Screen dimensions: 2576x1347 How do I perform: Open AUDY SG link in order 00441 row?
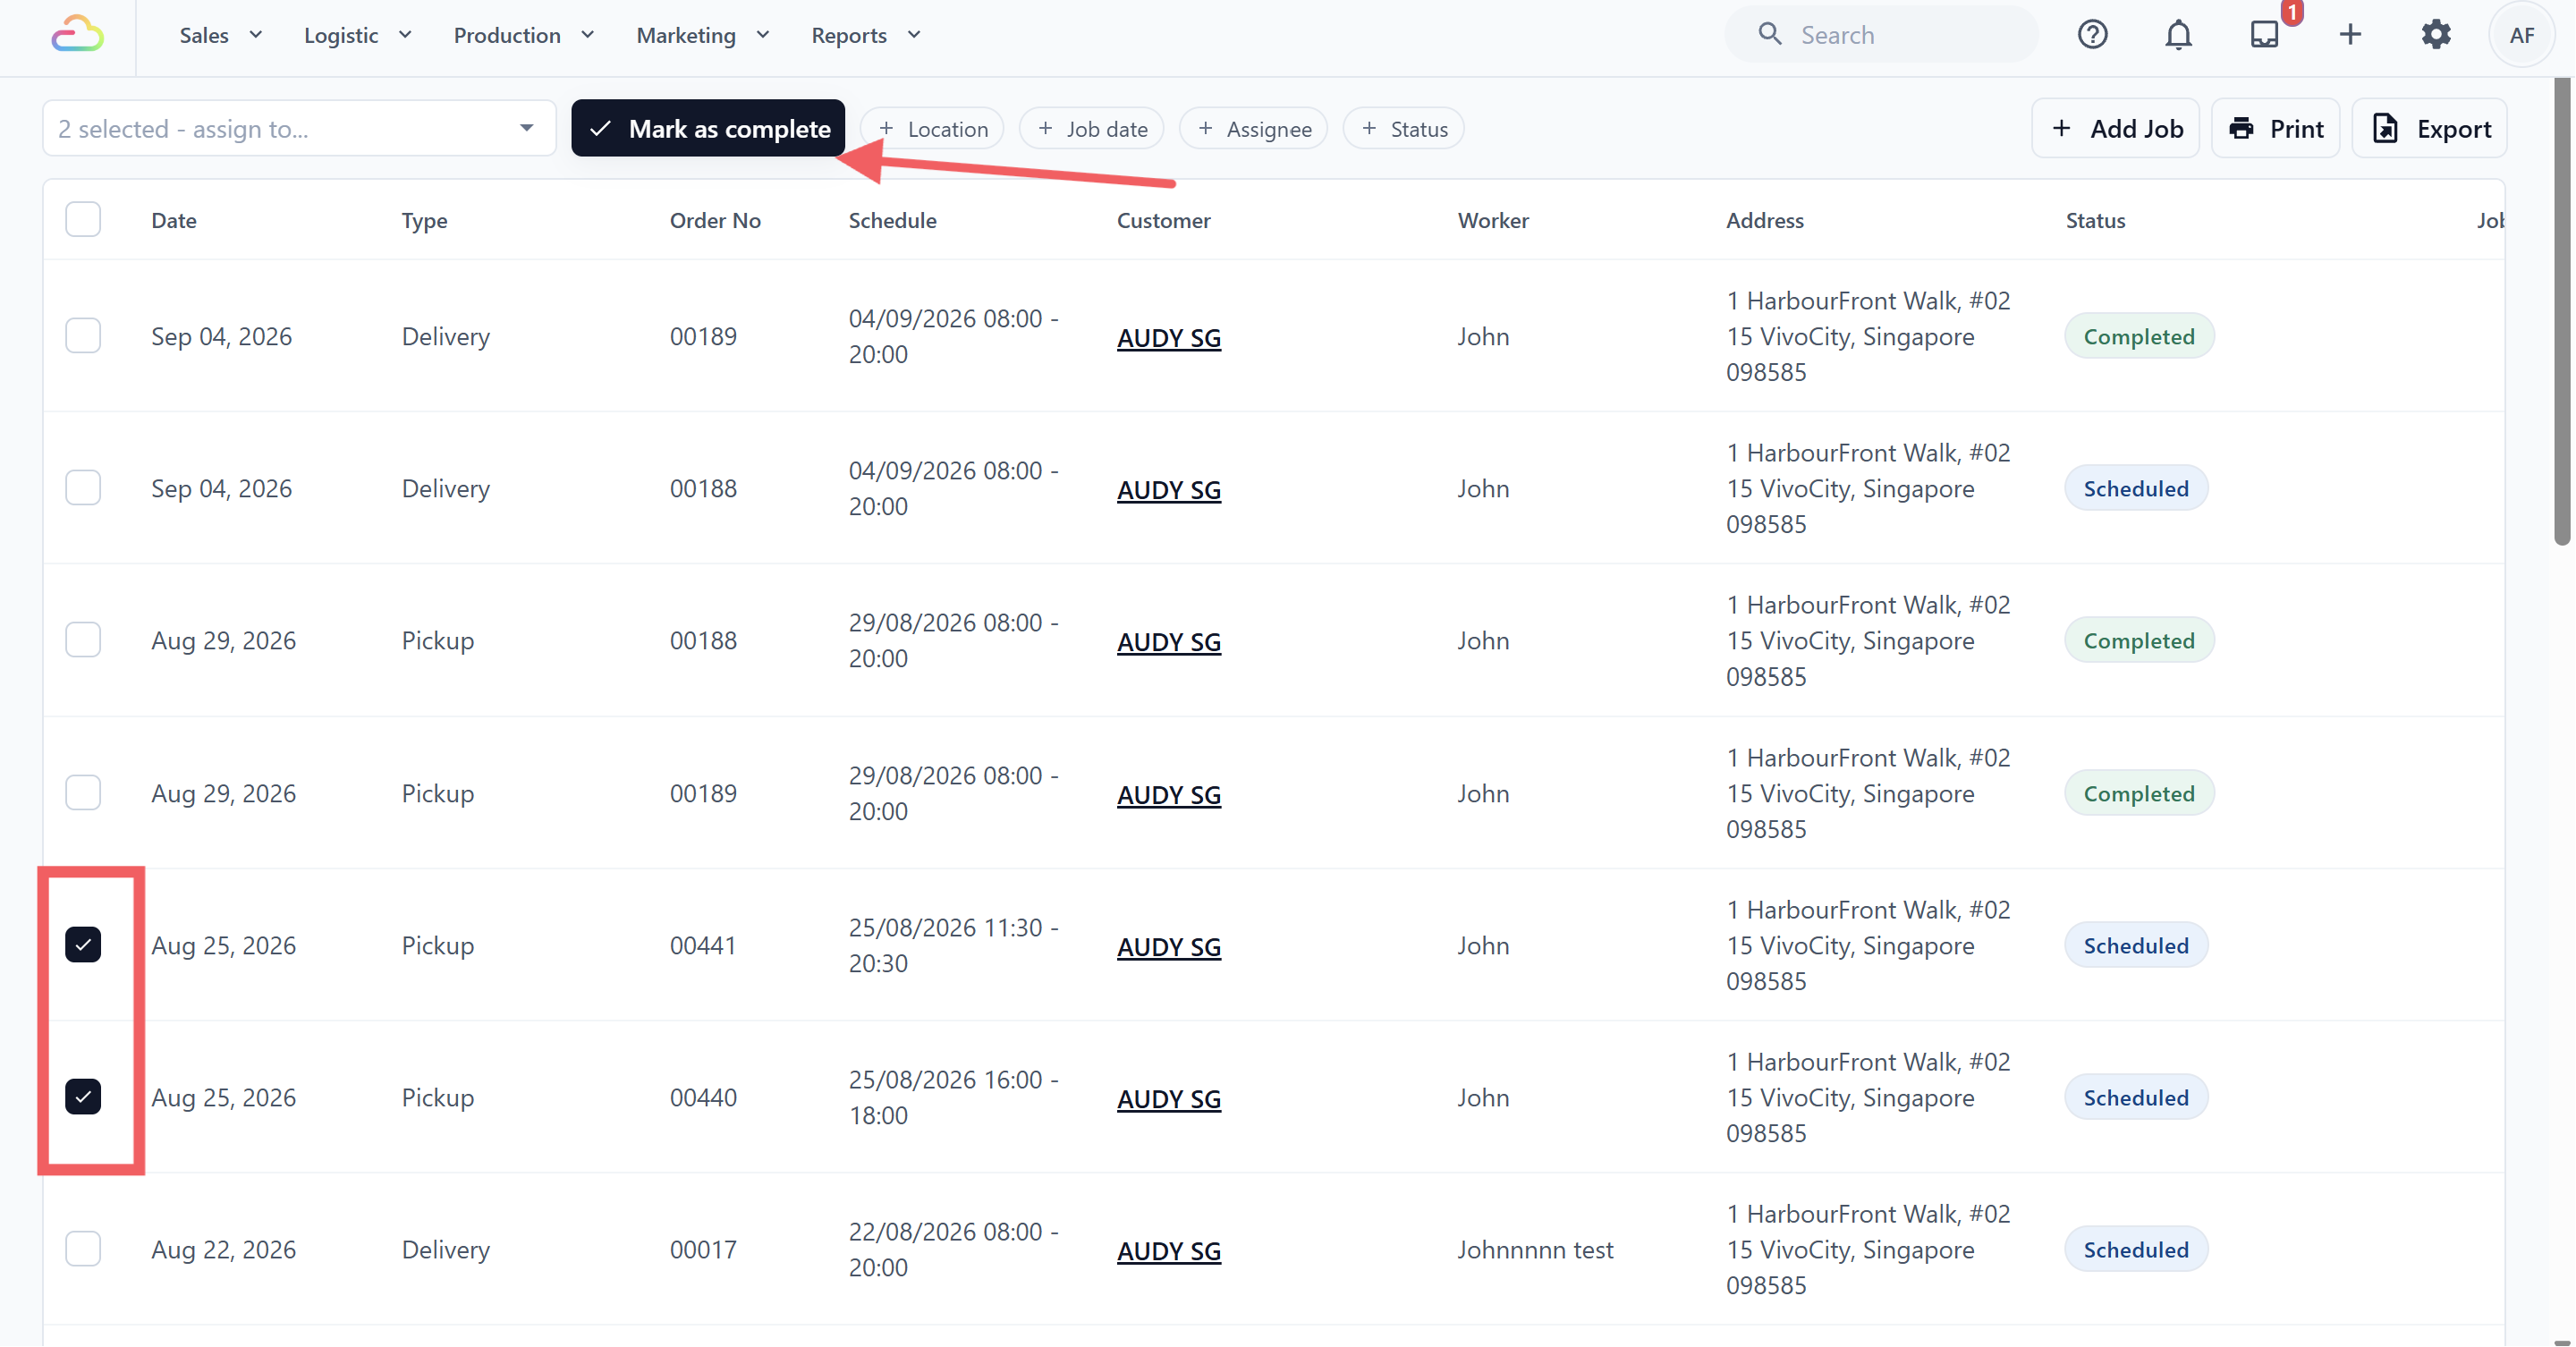[1169, 947]
